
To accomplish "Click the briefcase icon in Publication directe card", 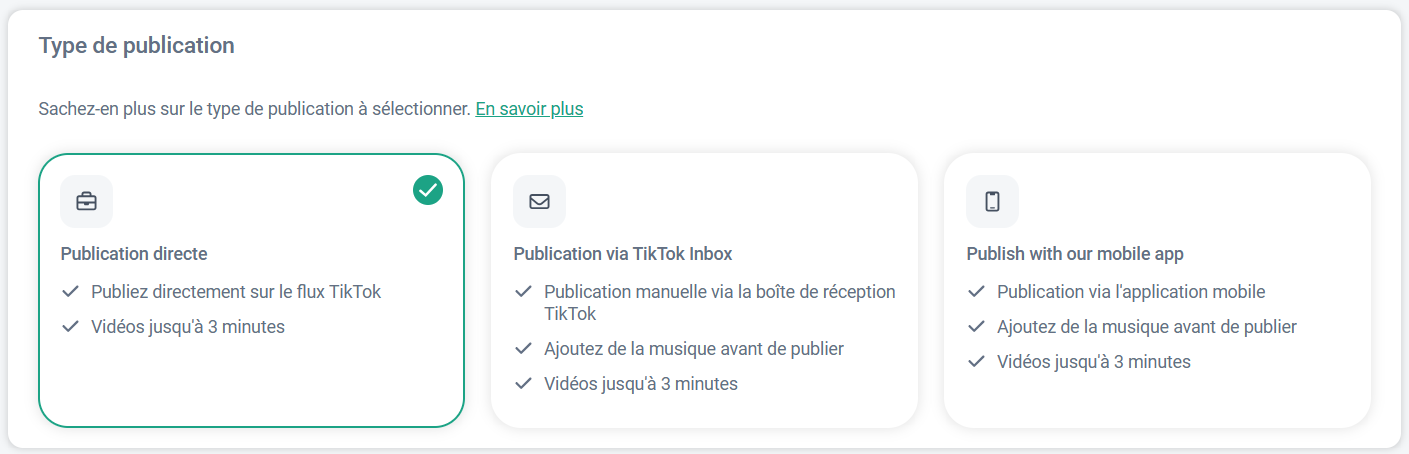I will [x=86, y=201].
